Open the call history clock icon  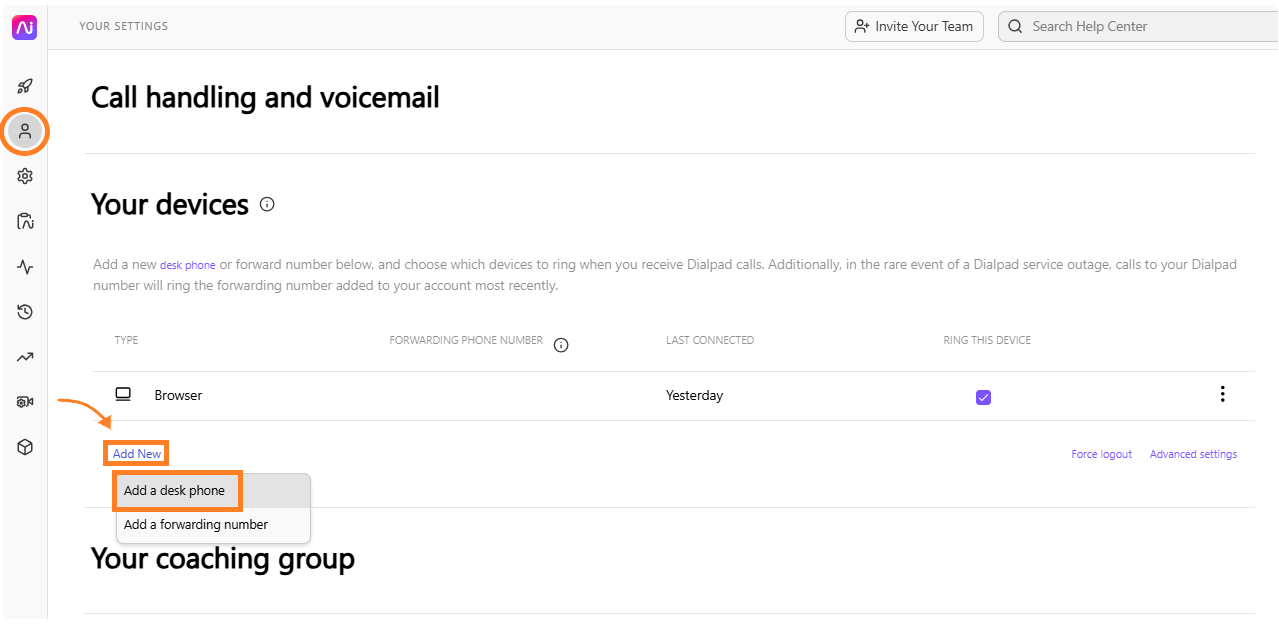(x=25, y=312)
